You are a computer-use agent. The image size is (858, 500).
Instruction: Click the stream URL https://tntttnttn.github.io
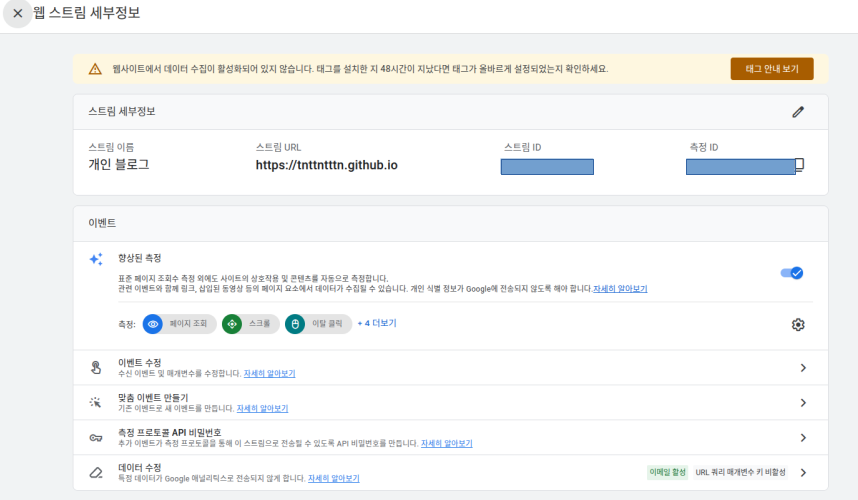pyautogui.click(x=326, y=165)
